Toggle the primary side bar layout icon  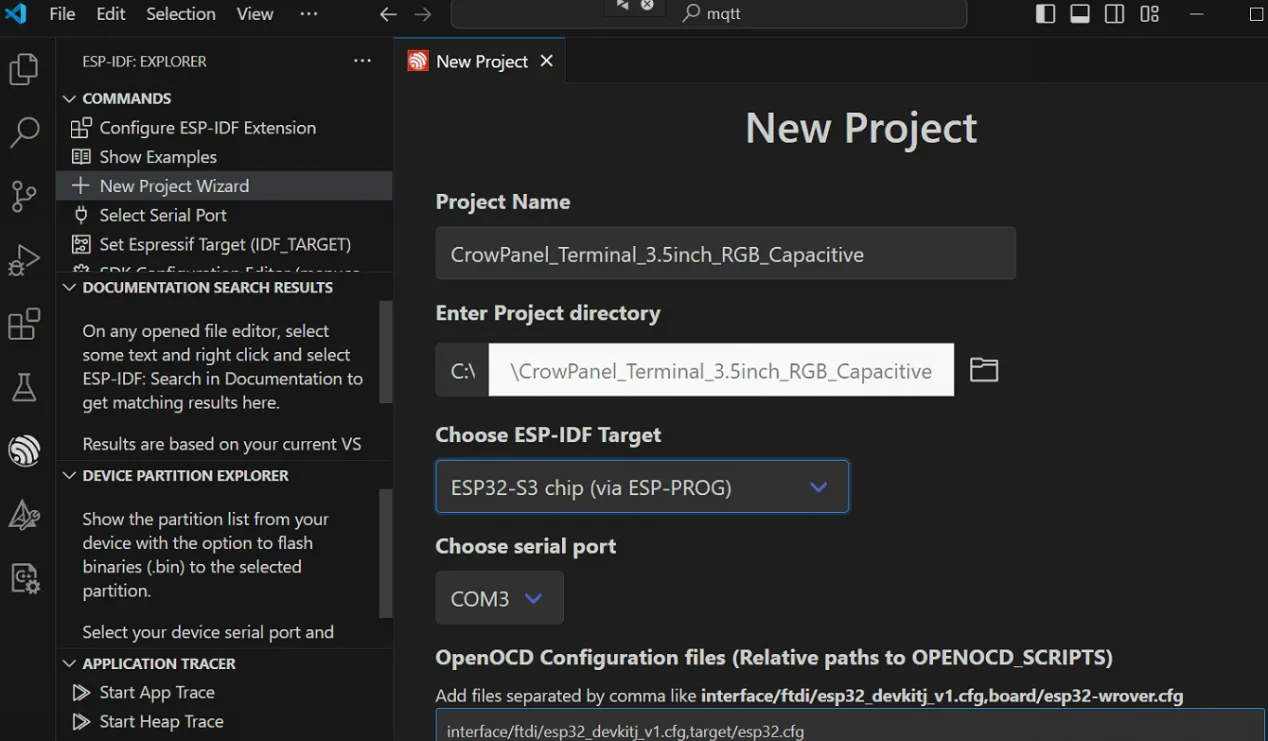coord(1045,14)
